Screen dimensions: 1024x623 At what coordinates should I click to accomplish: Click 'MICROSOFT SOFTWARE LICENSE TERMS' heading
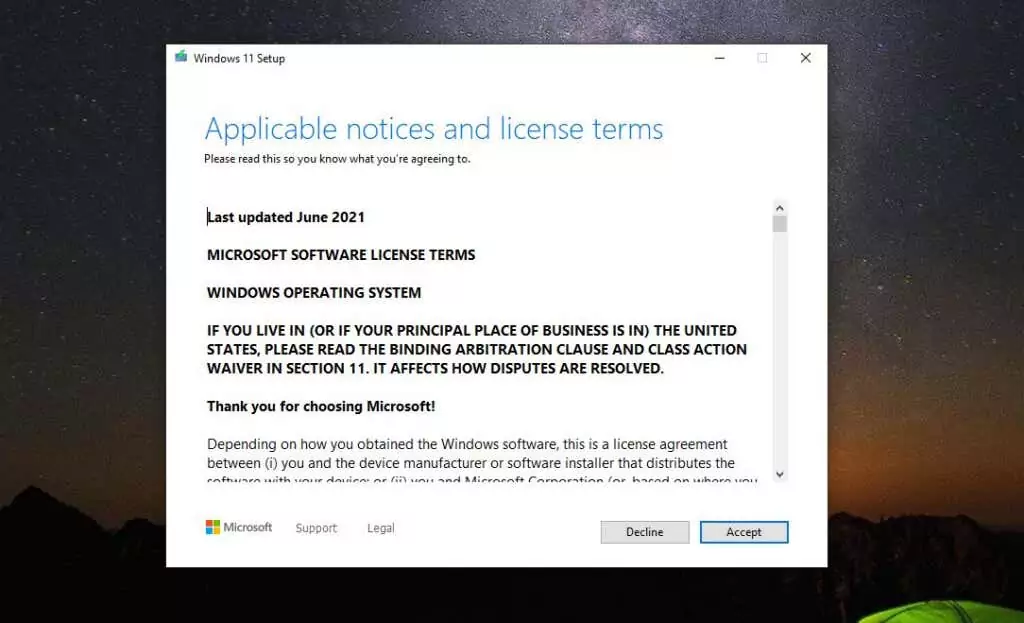tap(341, 255)
